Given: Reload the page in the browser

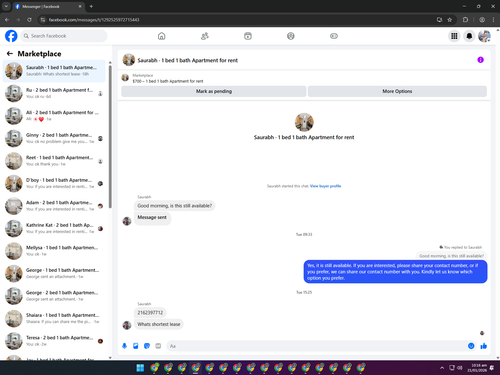Looking at the screenshot, I should [x=29, y=20].
